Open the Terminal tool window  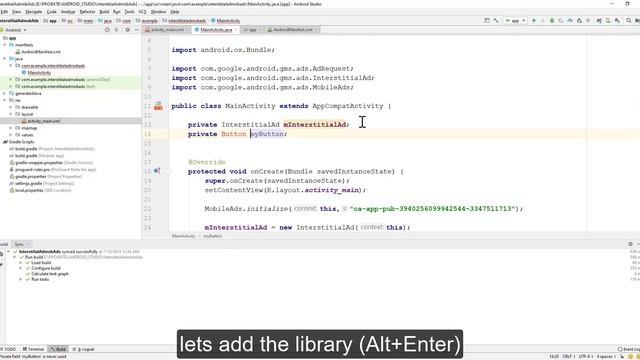[33, 349]
